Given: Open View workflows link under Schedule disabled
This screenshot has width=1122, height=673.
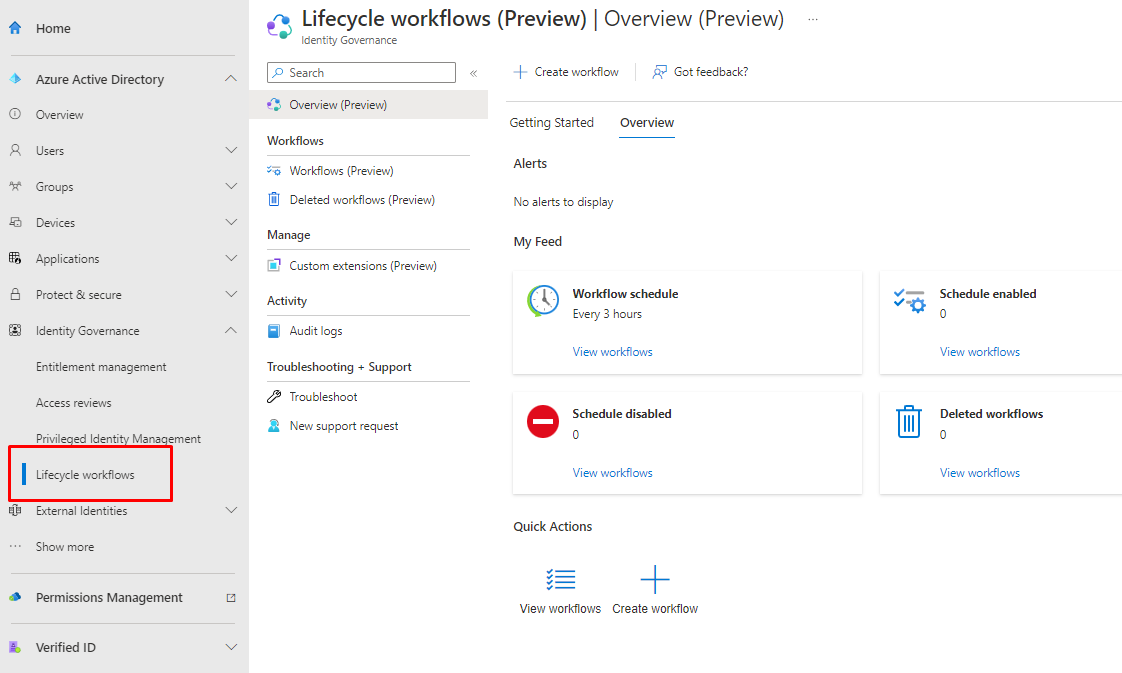Looking at the screenshot, I should [612, 473].
